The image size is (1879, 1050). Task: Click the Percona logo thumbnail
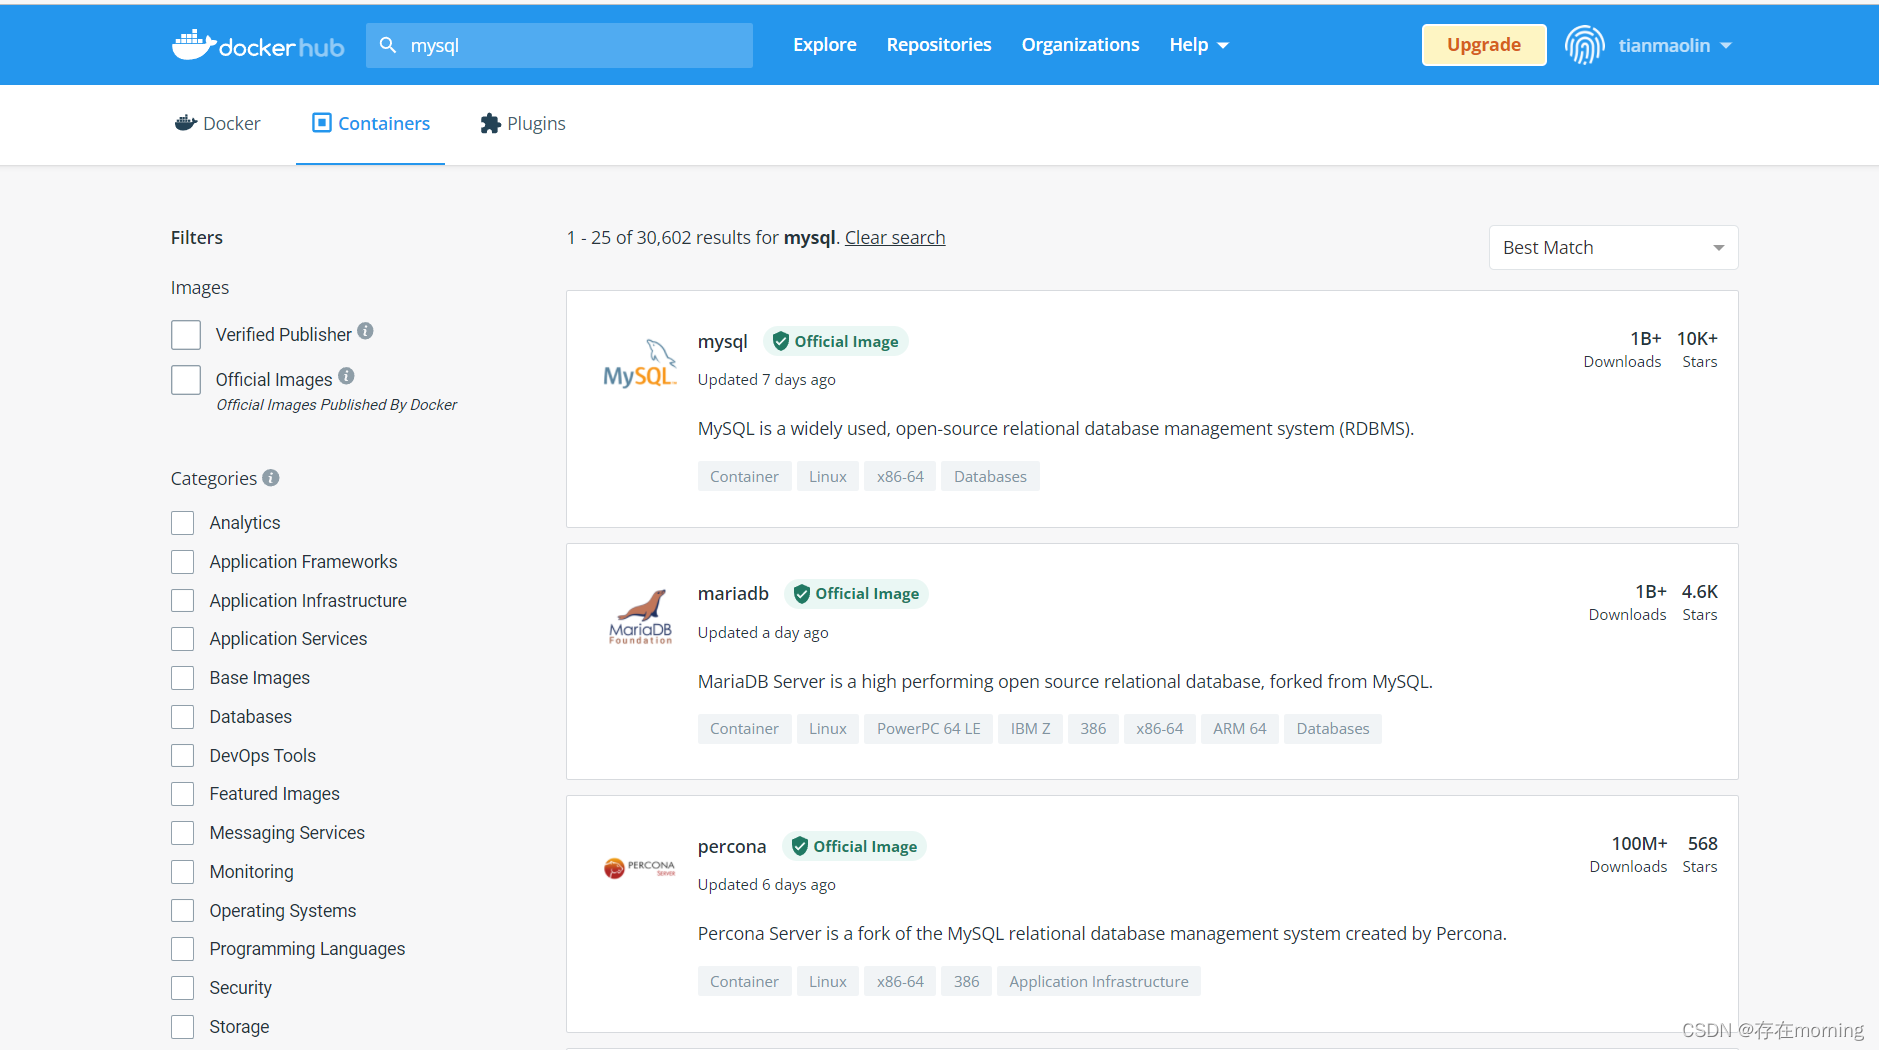tap(640, 868)
